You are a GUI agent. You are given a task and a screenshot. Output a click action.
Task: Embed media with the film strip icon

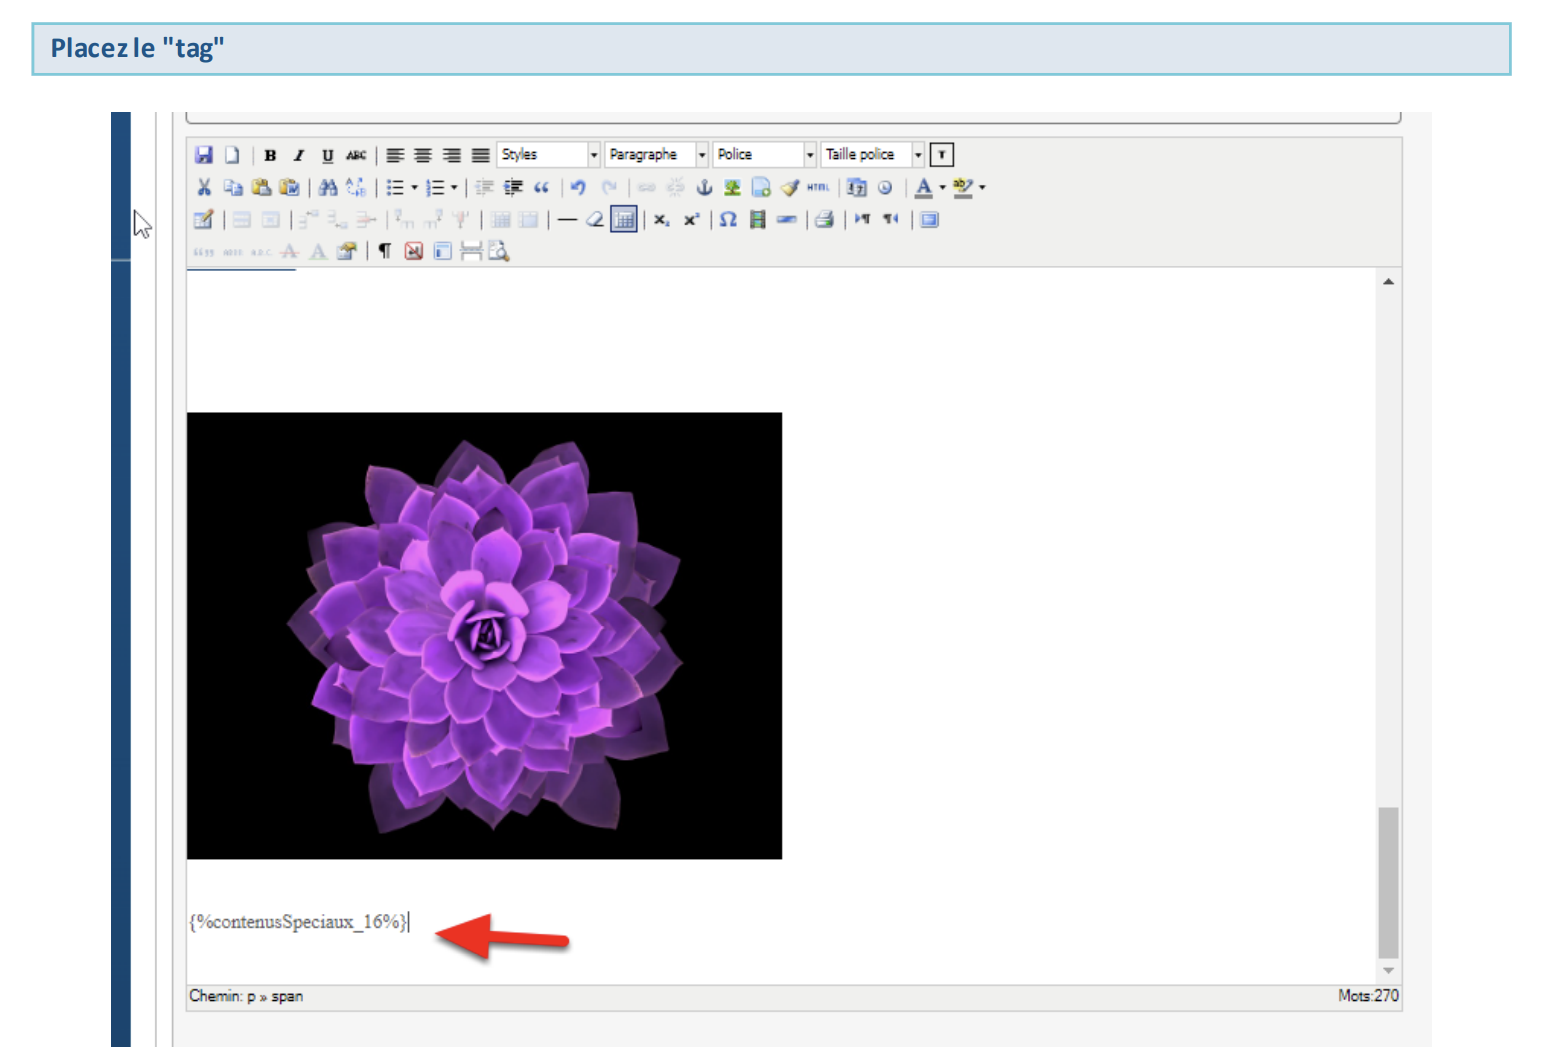click(757, 219)
